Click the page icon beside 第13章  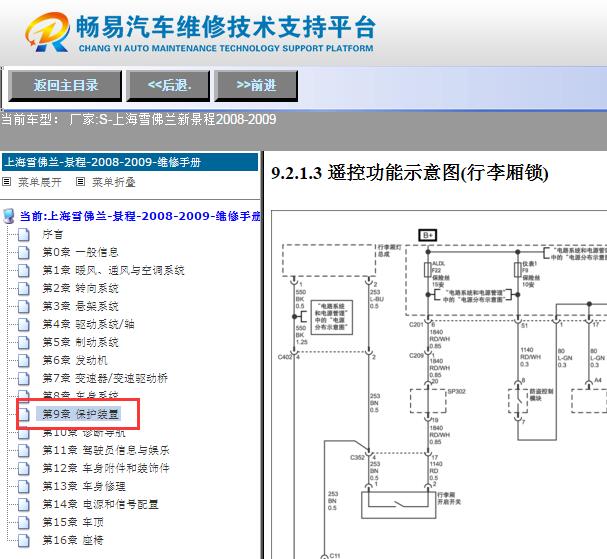[24, 486]
